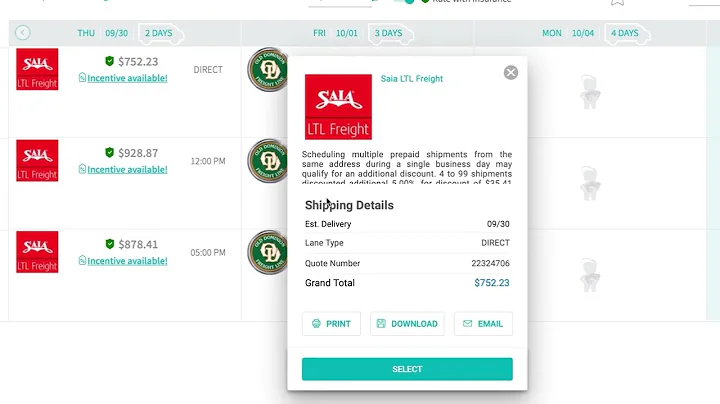The image size is (720, 404).
Task: Download the quote details
Action: (x=407, y=324)
